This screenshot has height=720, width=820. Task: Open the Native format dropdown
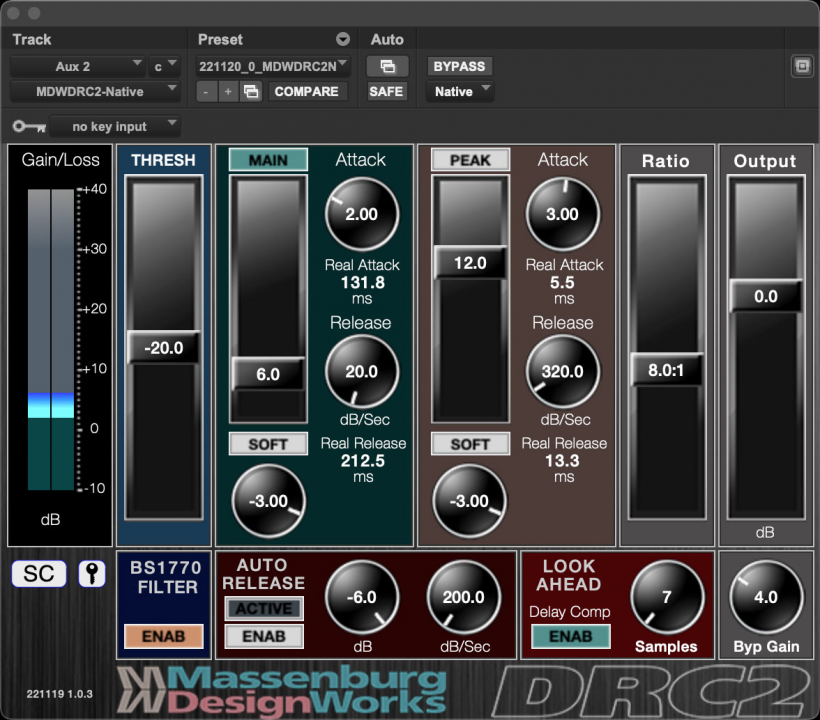(x=459, y=91)
